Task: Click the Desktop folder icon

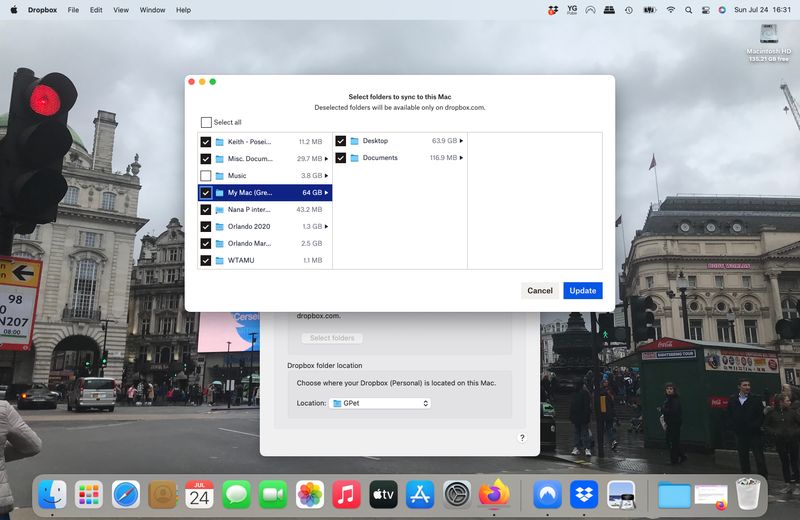Action: pos(354,141)
